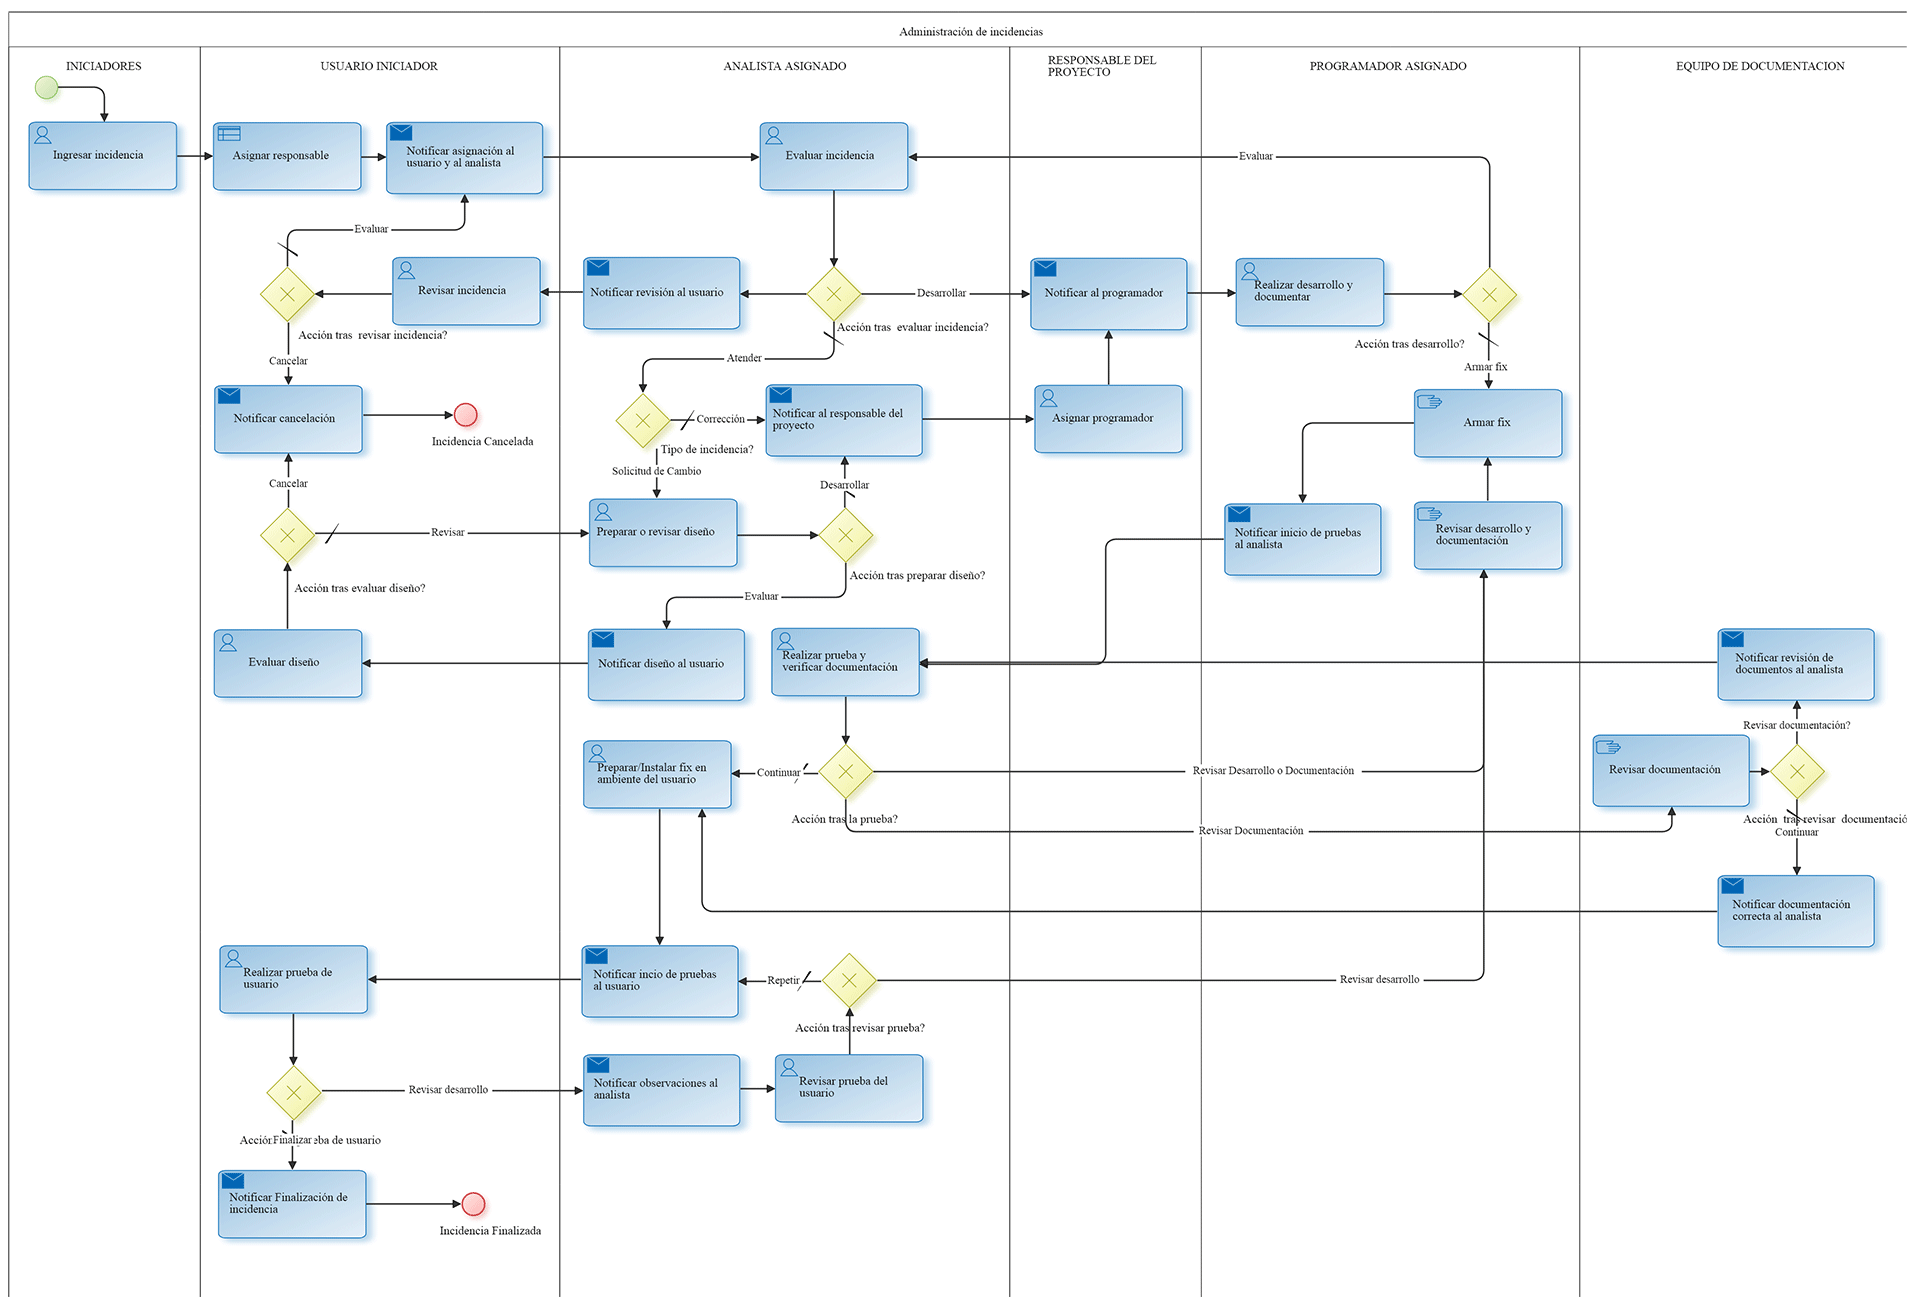Click the 'Atender' flow label

point(744,358)
